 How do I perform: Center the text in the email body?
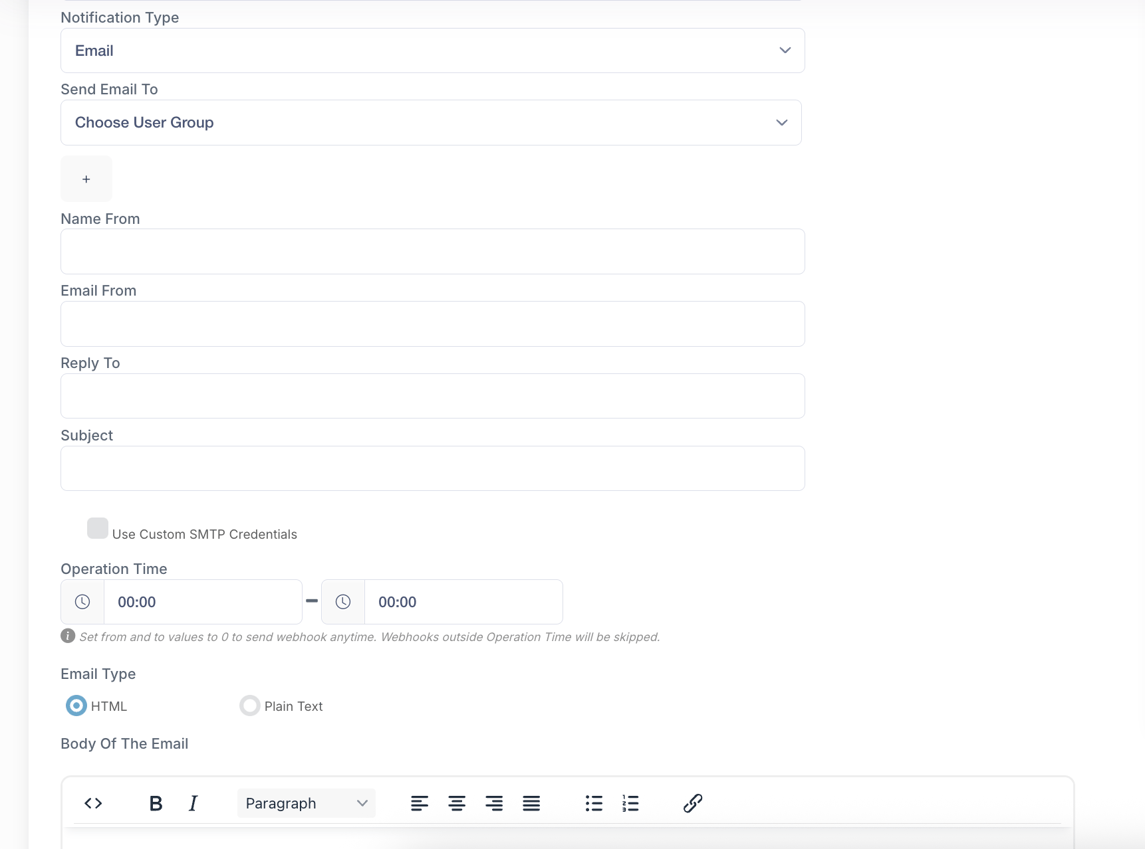point(456,802)
